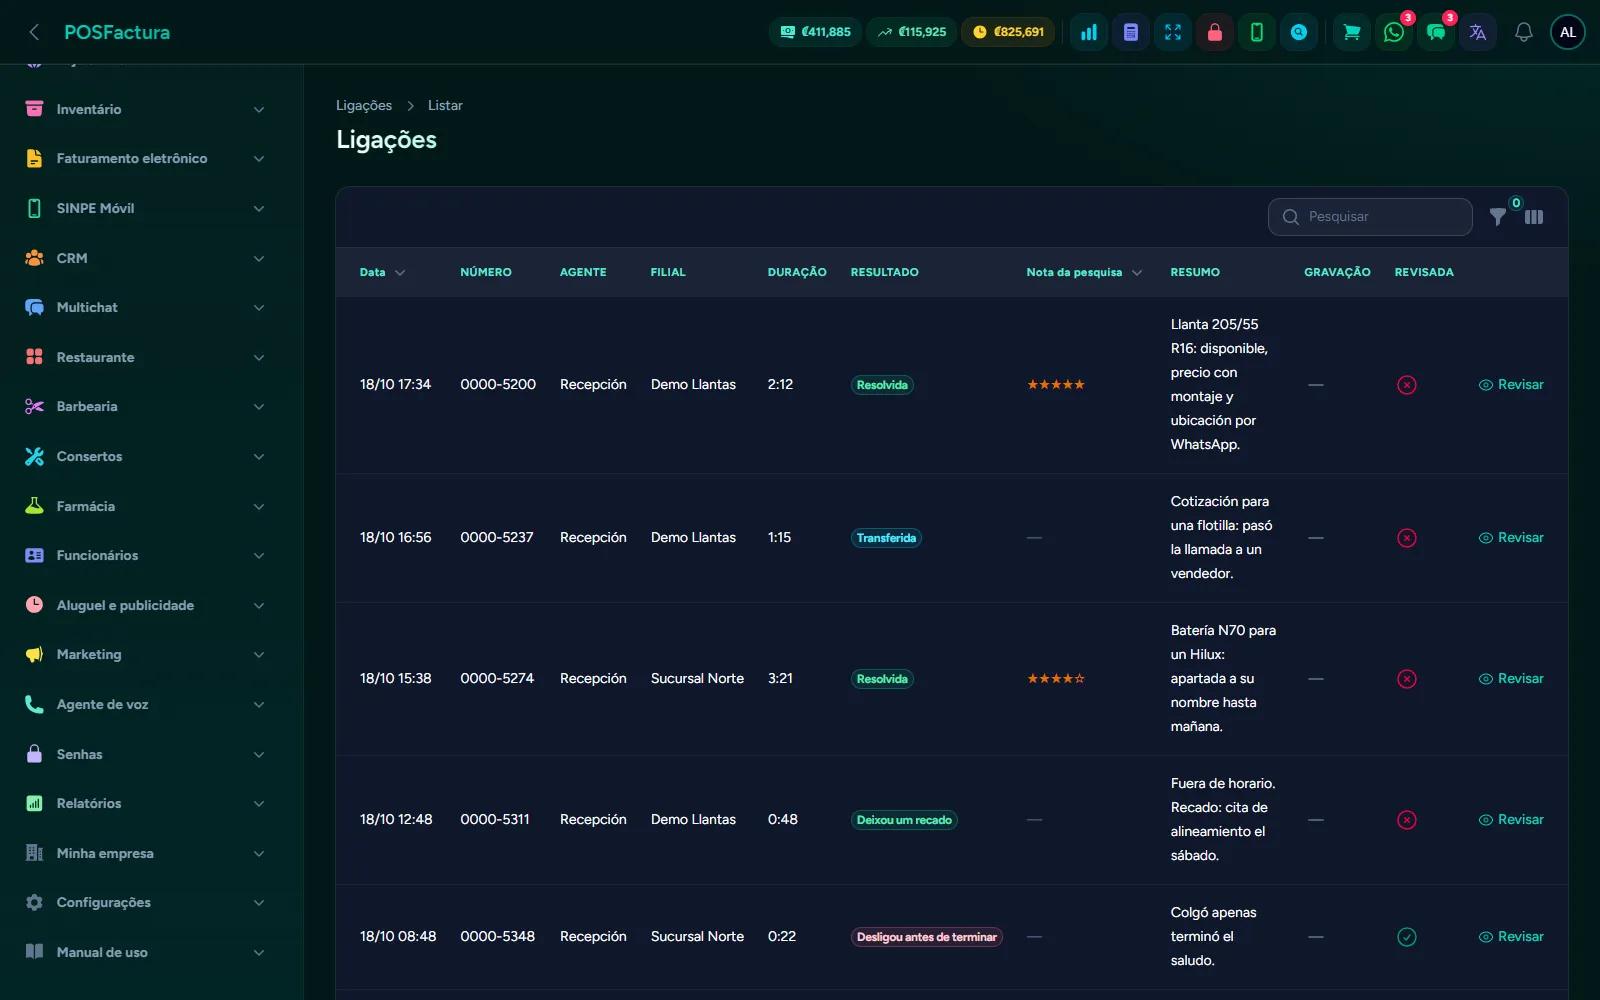
Task: Open the green chat bubbles icon
Action: coord(1436,32)
